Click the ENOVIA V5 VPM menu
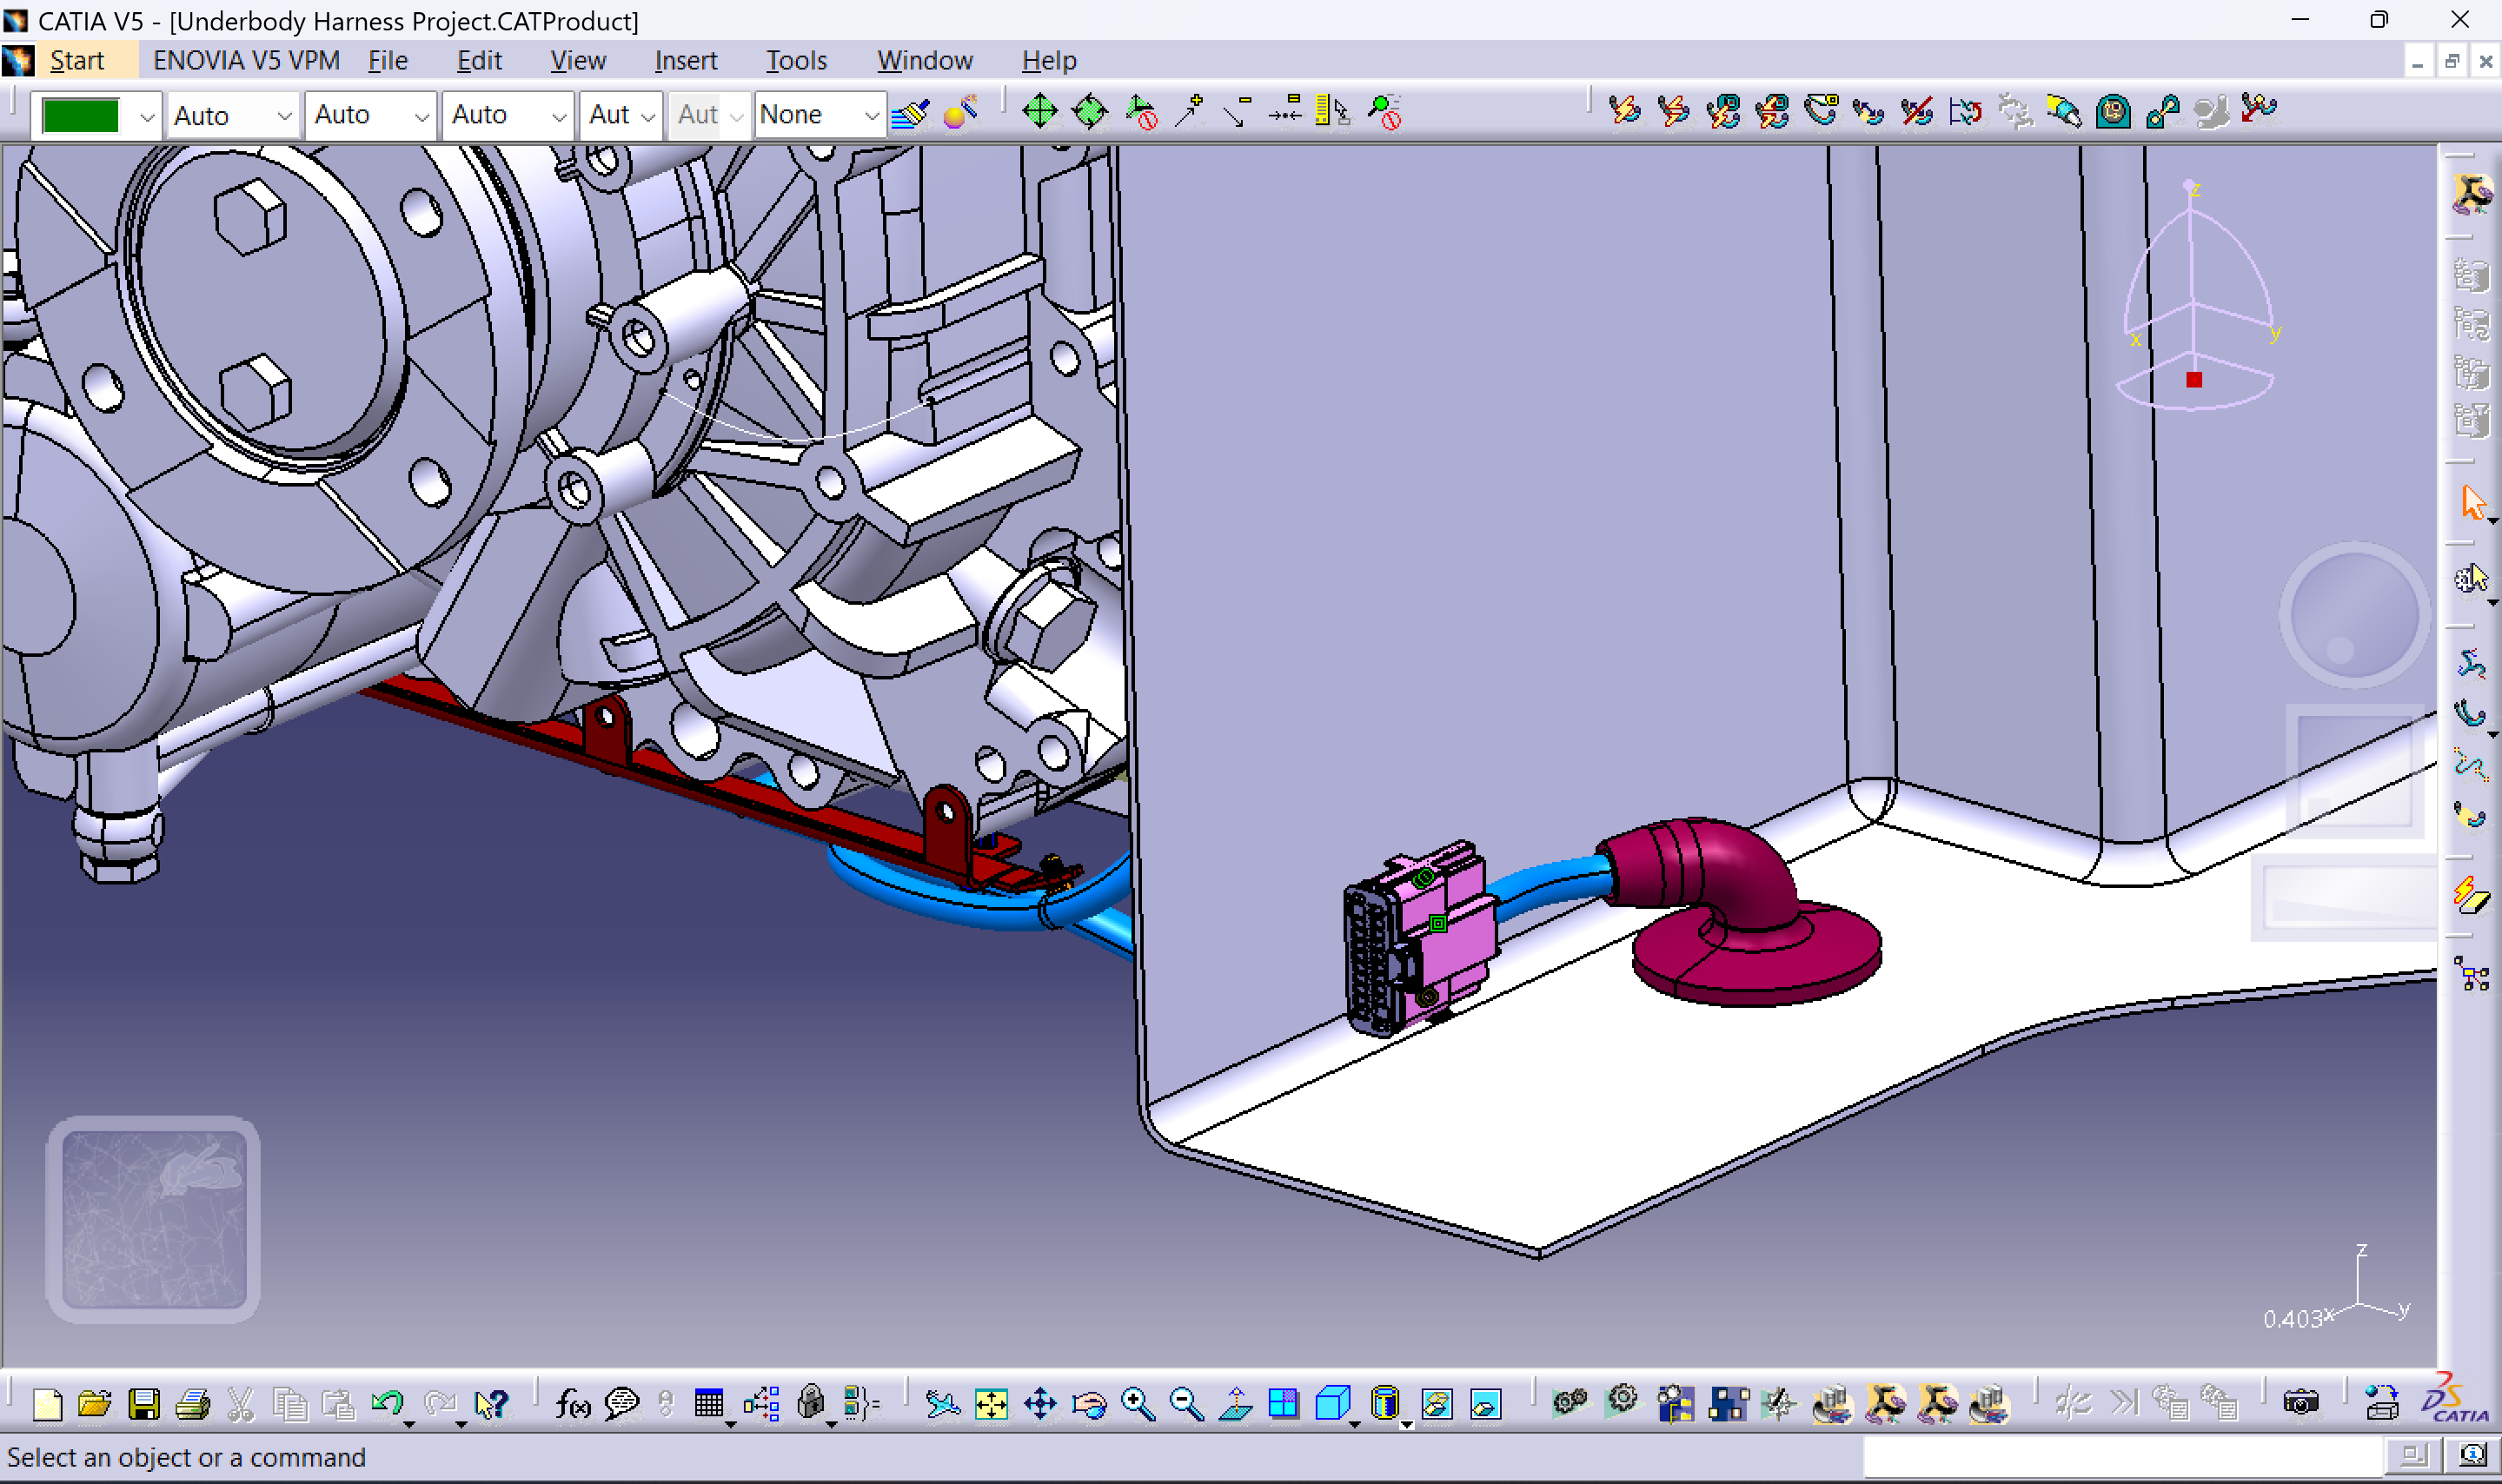Image resolution: width=2502 pixels, height=1484 pixels. tap(246, 61)
